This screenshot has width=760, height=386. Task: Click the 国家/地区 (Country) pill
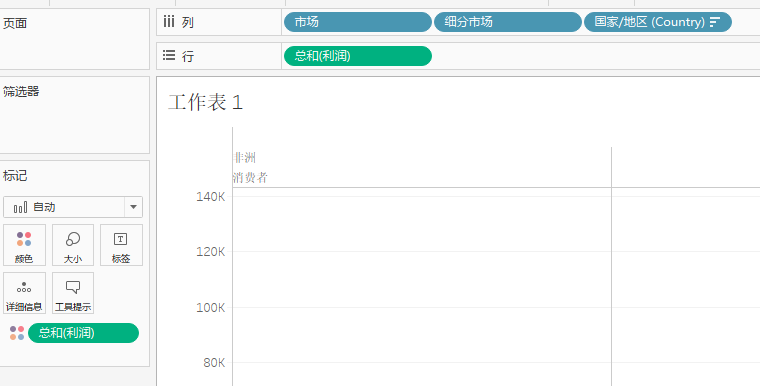[x=658, y=22]
